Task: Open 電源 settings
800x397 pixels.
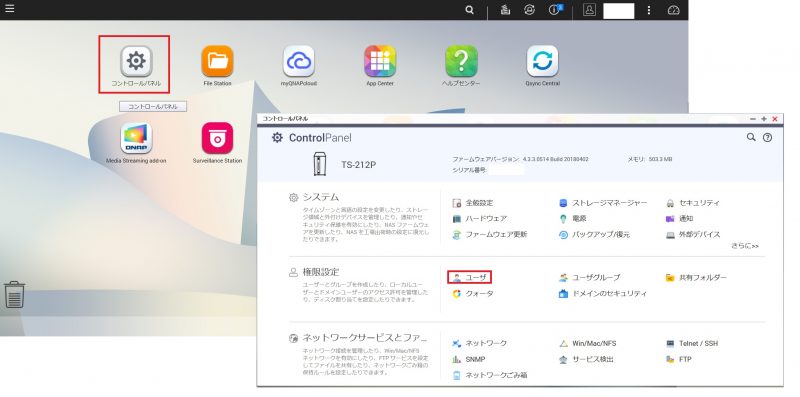Action: tap(572, 218)
